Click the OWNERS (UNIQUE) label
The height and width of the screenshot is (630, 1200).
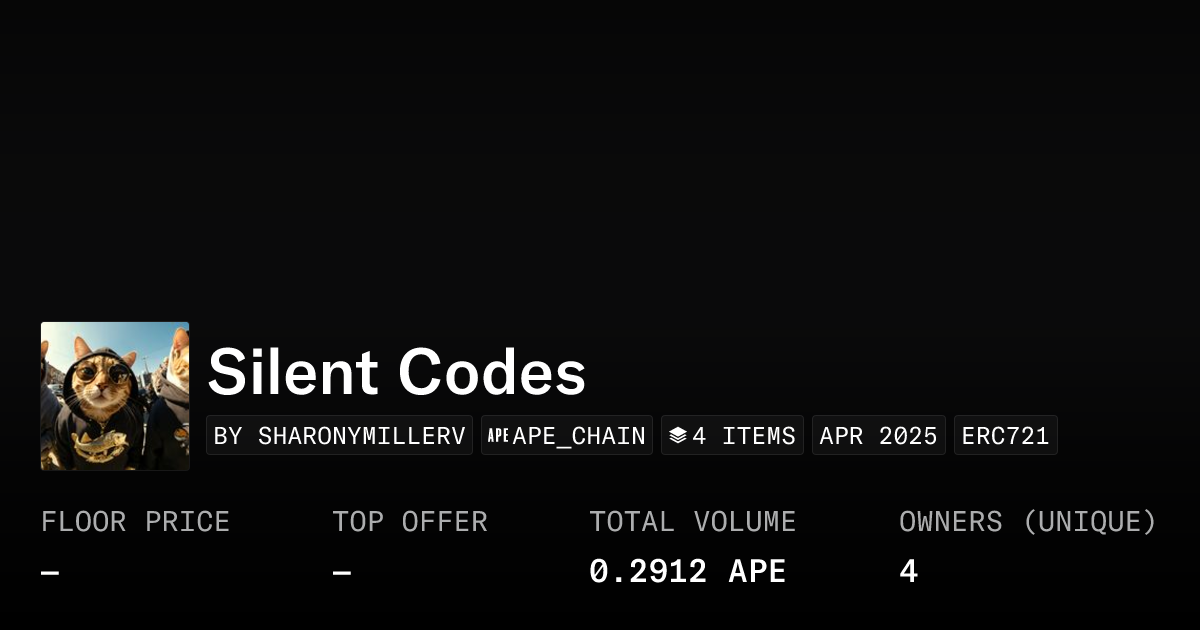pyautogui.click(x=1027, y=522)
